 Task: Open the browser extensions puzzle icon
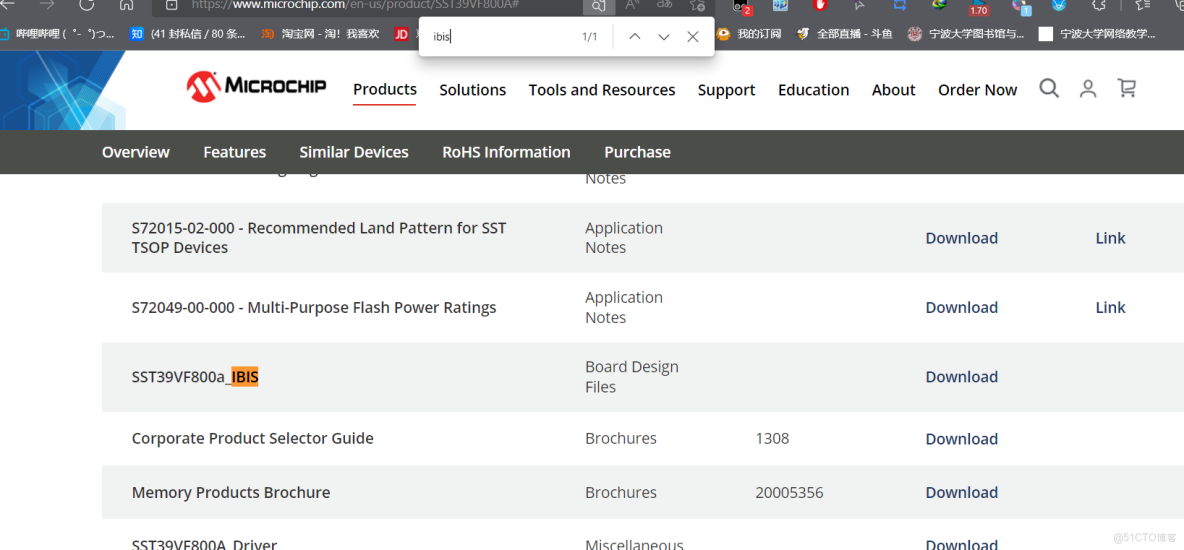click(1099, 5)
